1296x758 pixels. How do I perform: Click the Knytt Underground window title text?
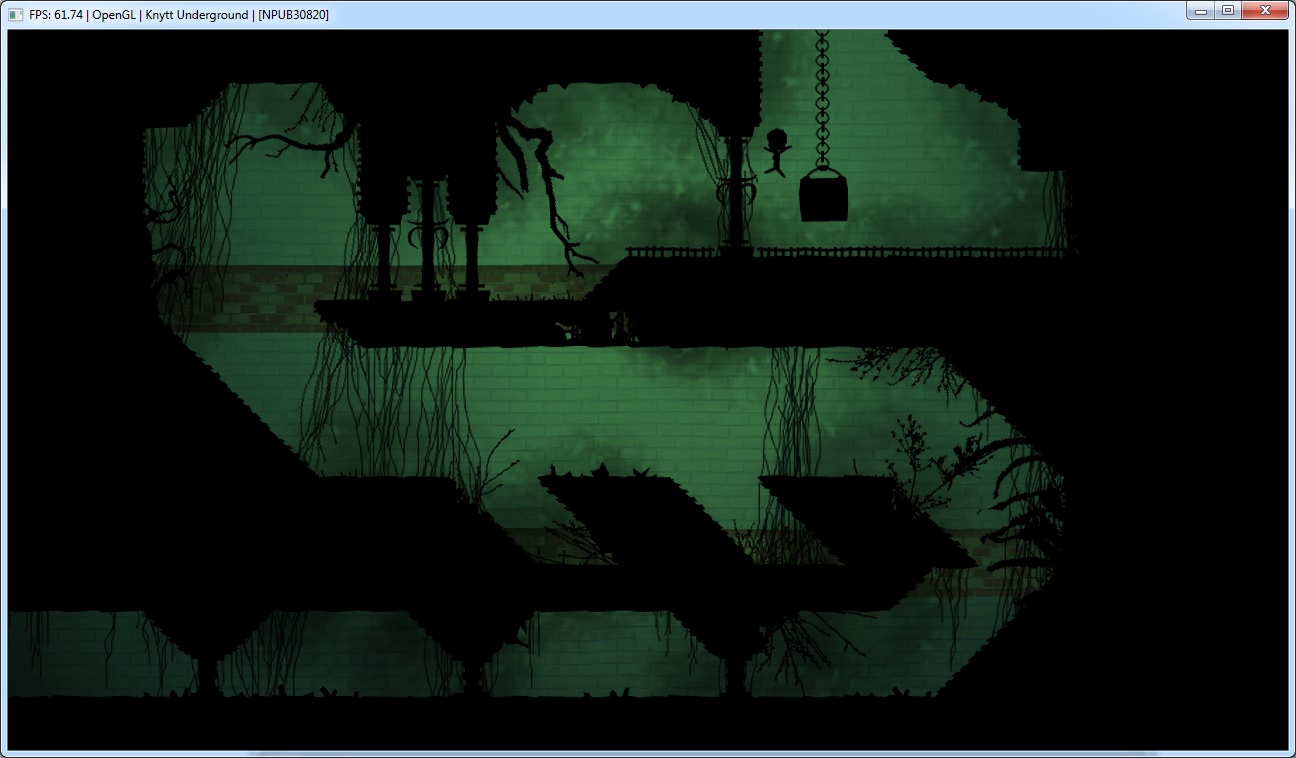point(179,15)
